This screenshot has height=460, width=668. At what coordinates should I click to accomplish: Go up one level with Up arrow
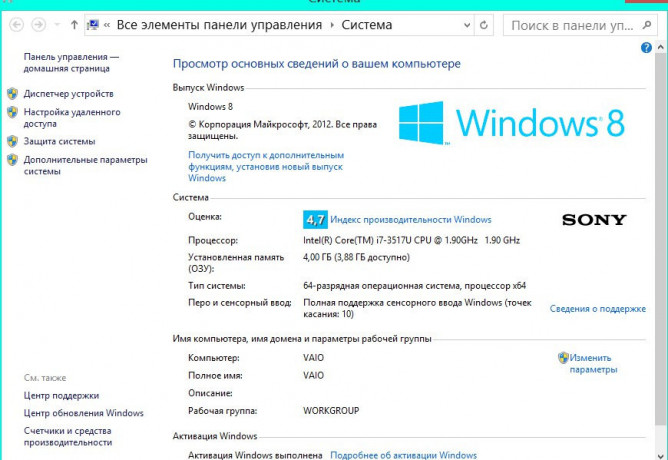tap(74, 25)
